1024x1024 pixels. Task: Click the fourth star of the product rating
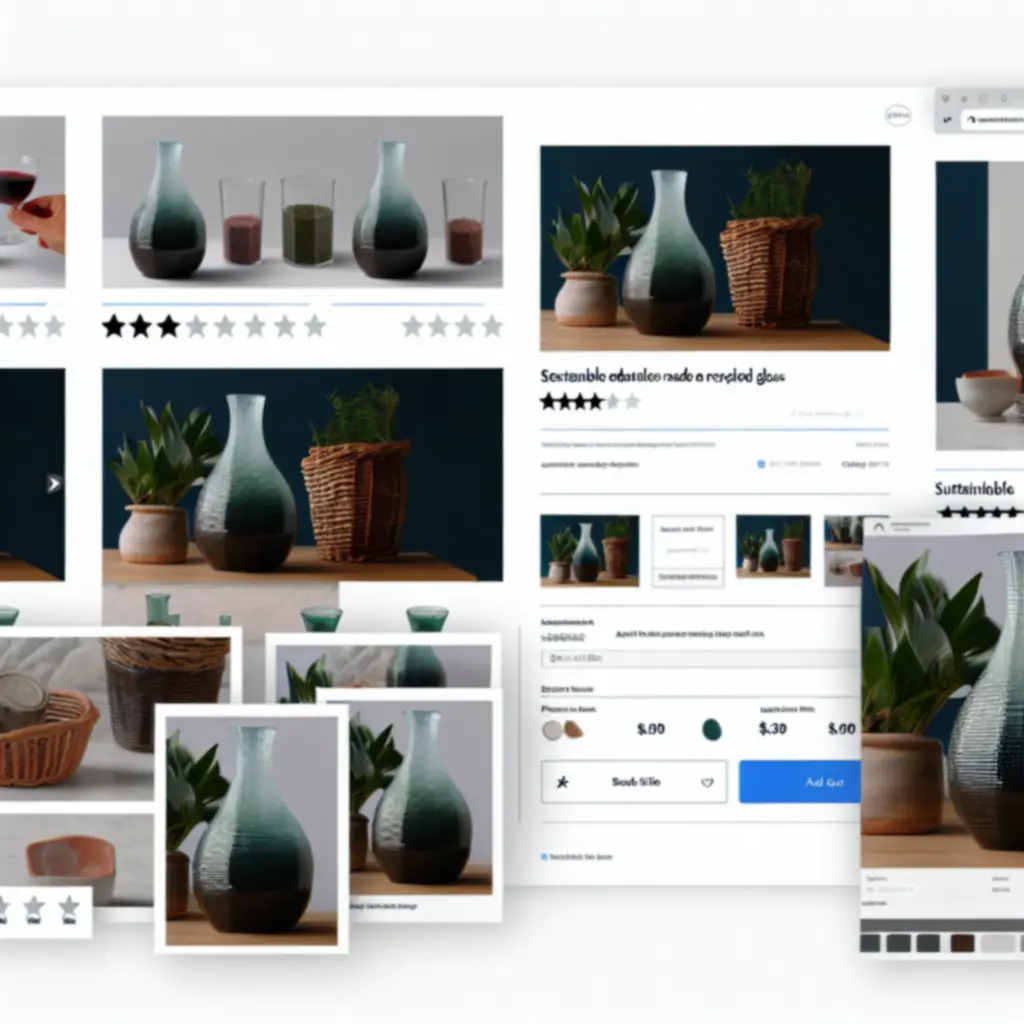pyautogui.click(x=595, y=402)
